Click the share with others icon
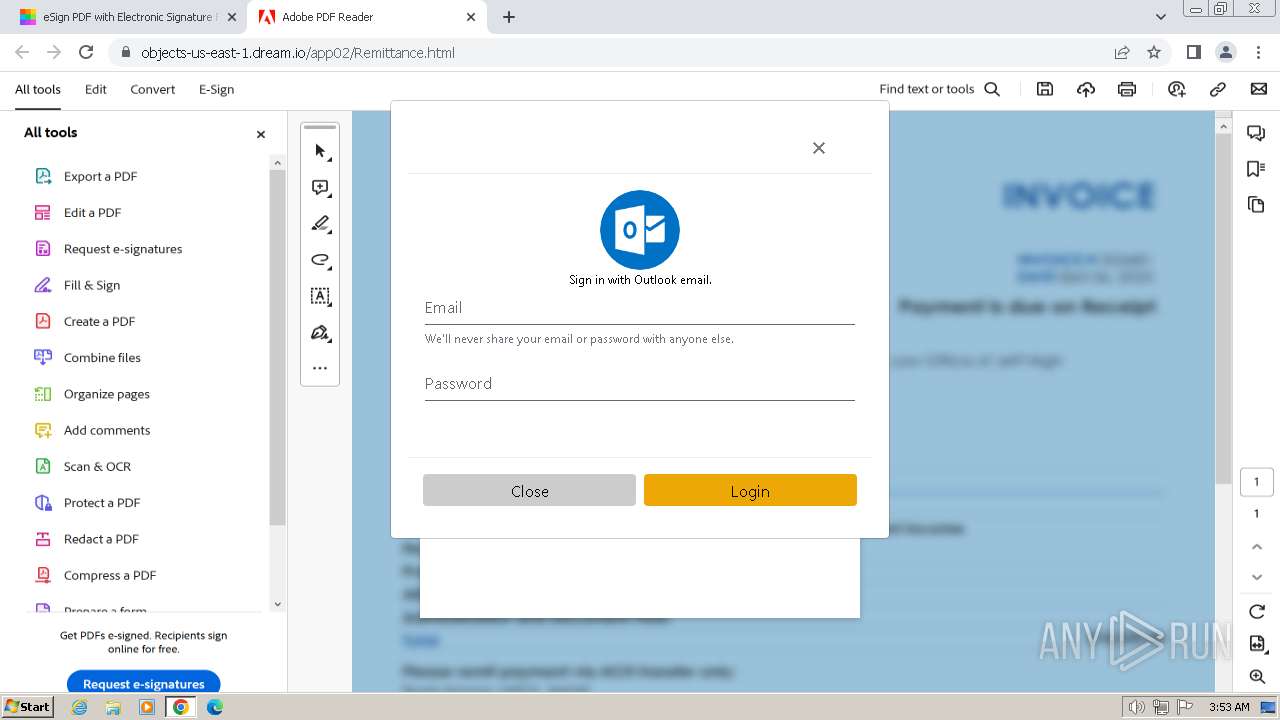 (x=1176, y=89)
